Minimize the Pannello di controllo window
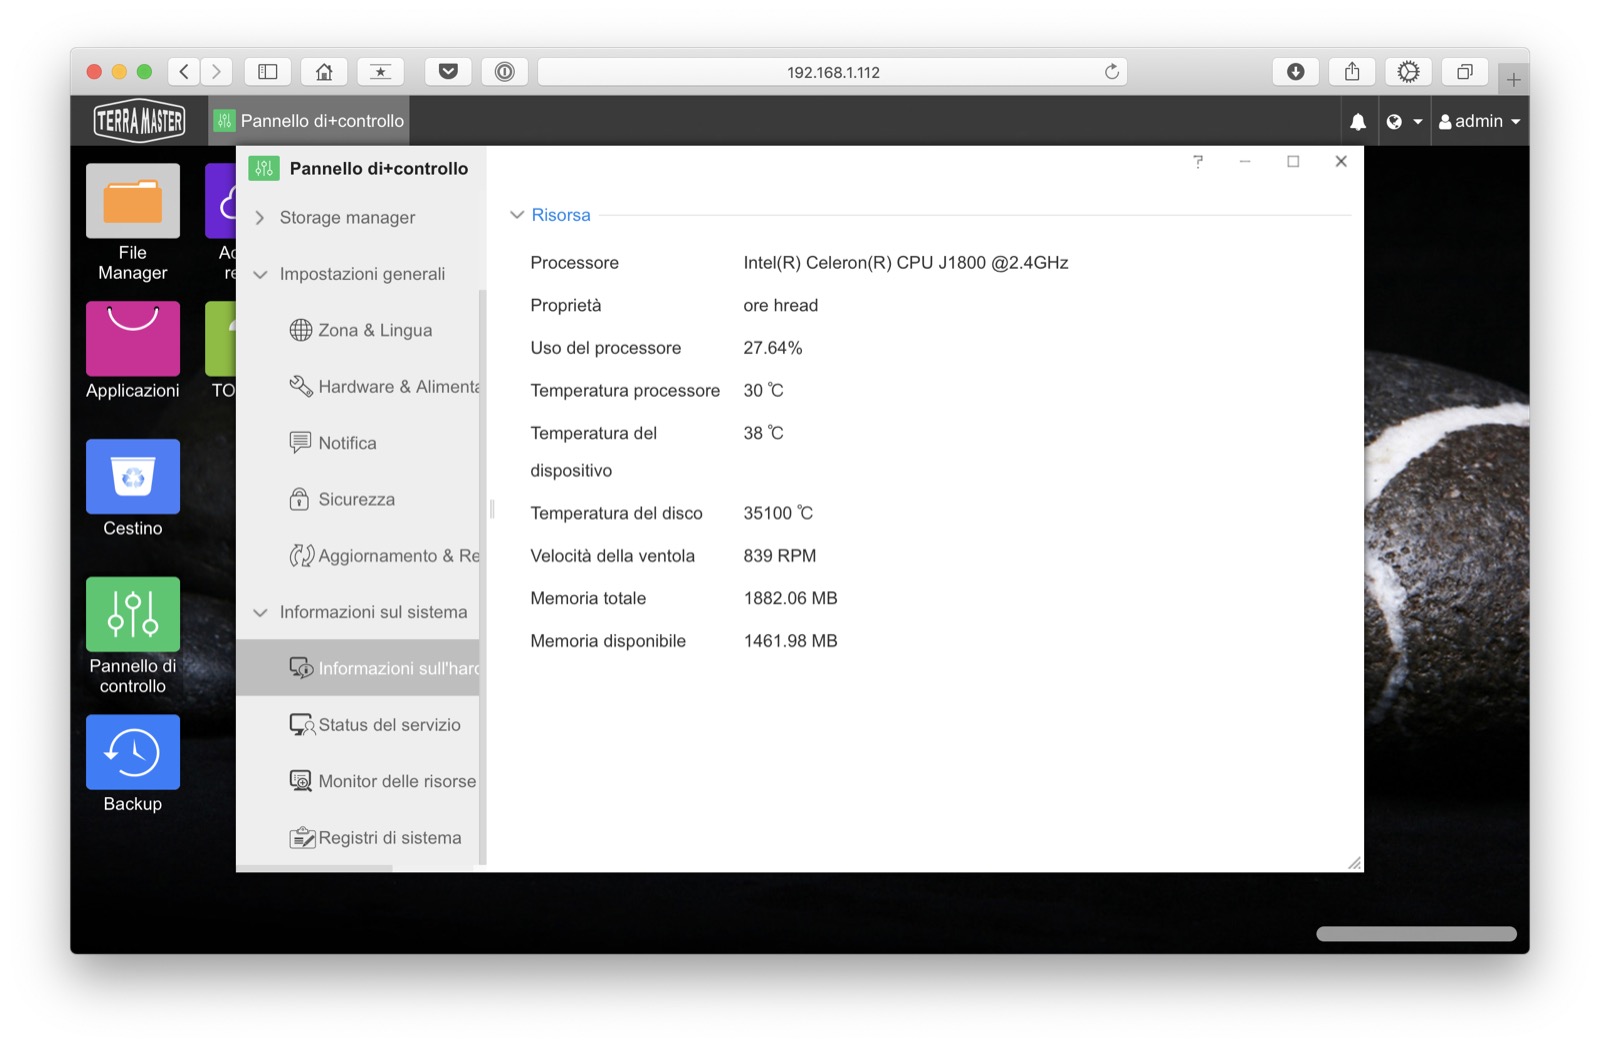The height and width of the screenshot is (1047, 1600). (x=1245, y=161)
